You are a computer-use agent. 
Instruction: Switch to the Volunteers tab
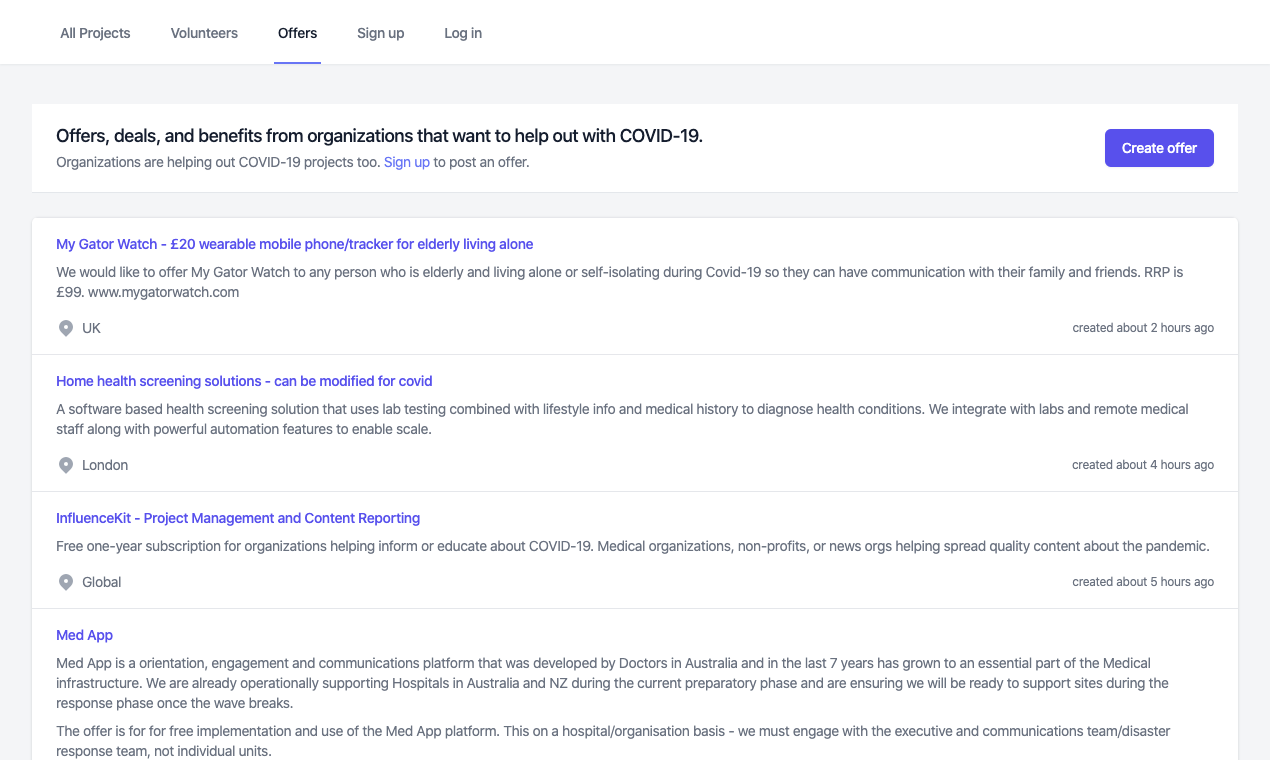click(204, 33)
